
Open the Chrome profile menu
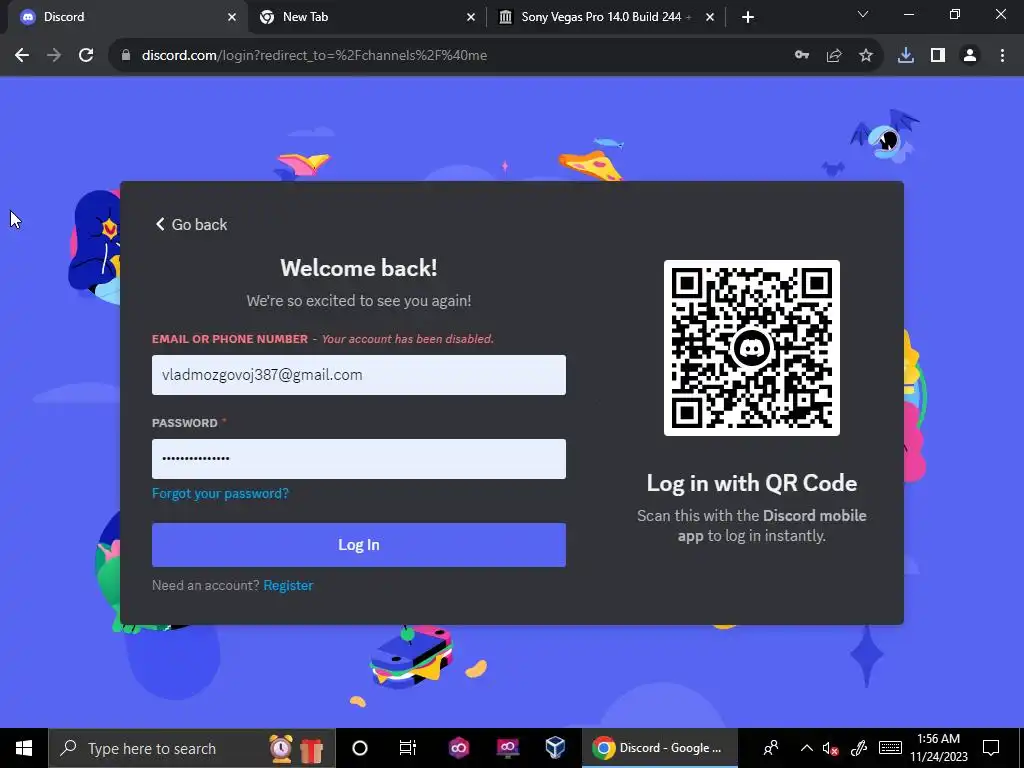pyautogui.click(x=970, y=56)
